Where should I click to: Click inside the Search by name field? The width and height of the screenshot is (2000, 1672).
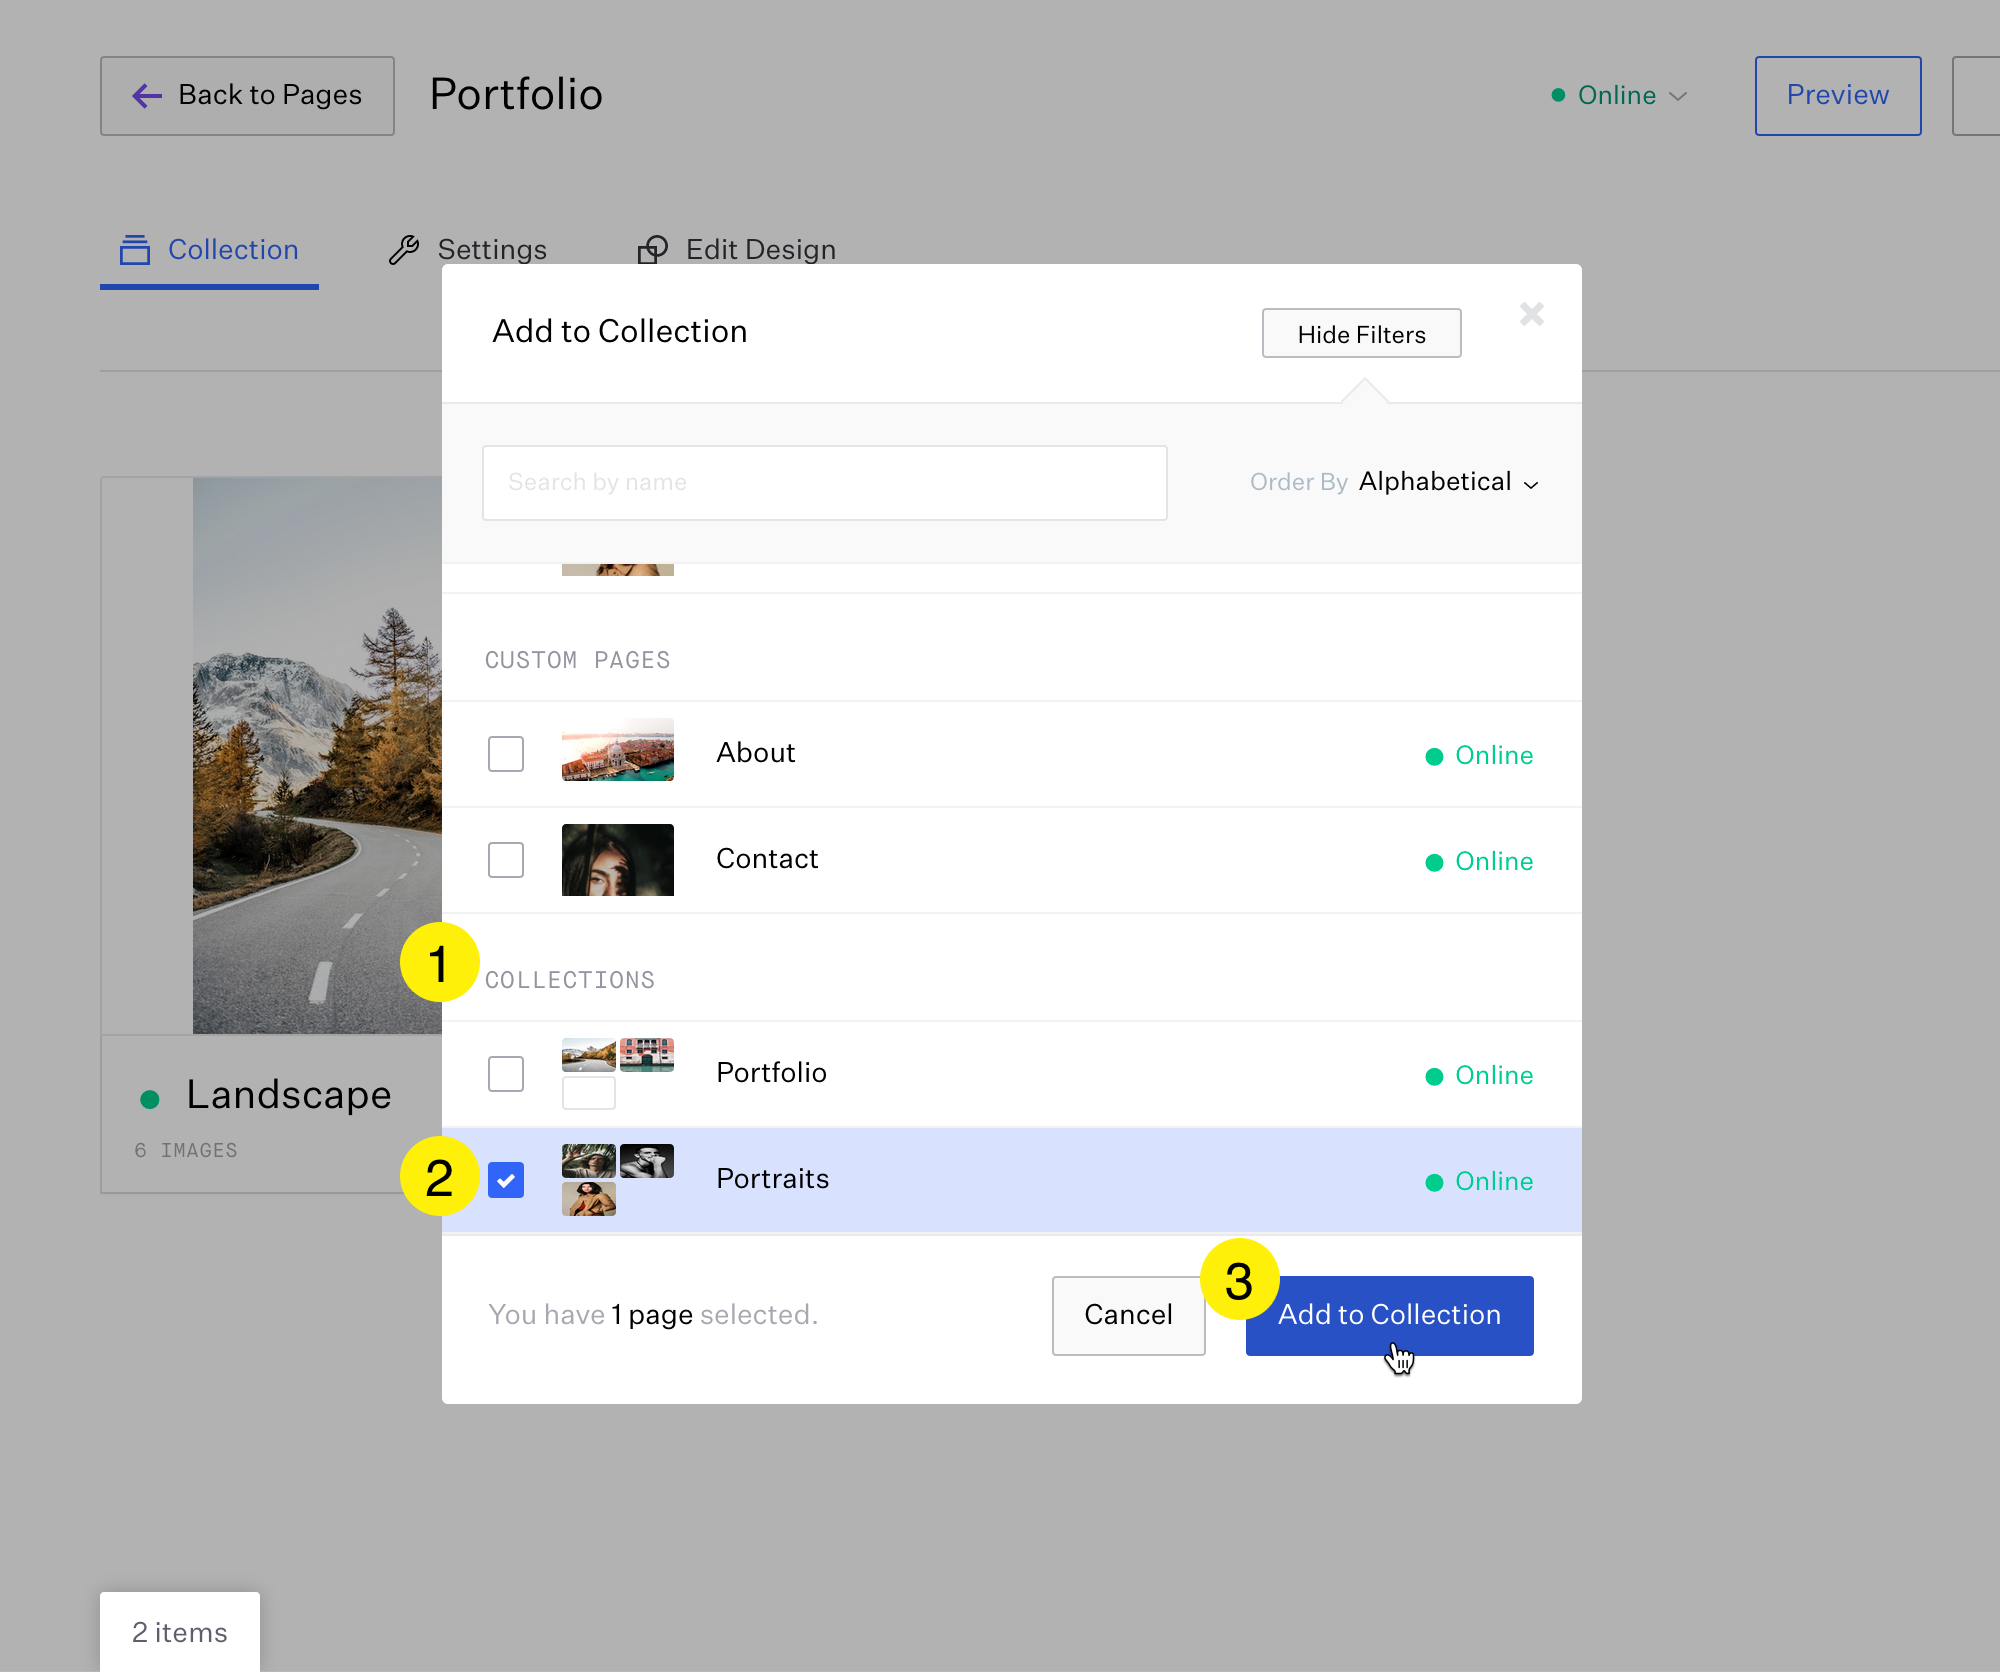(x=824, y=482)
